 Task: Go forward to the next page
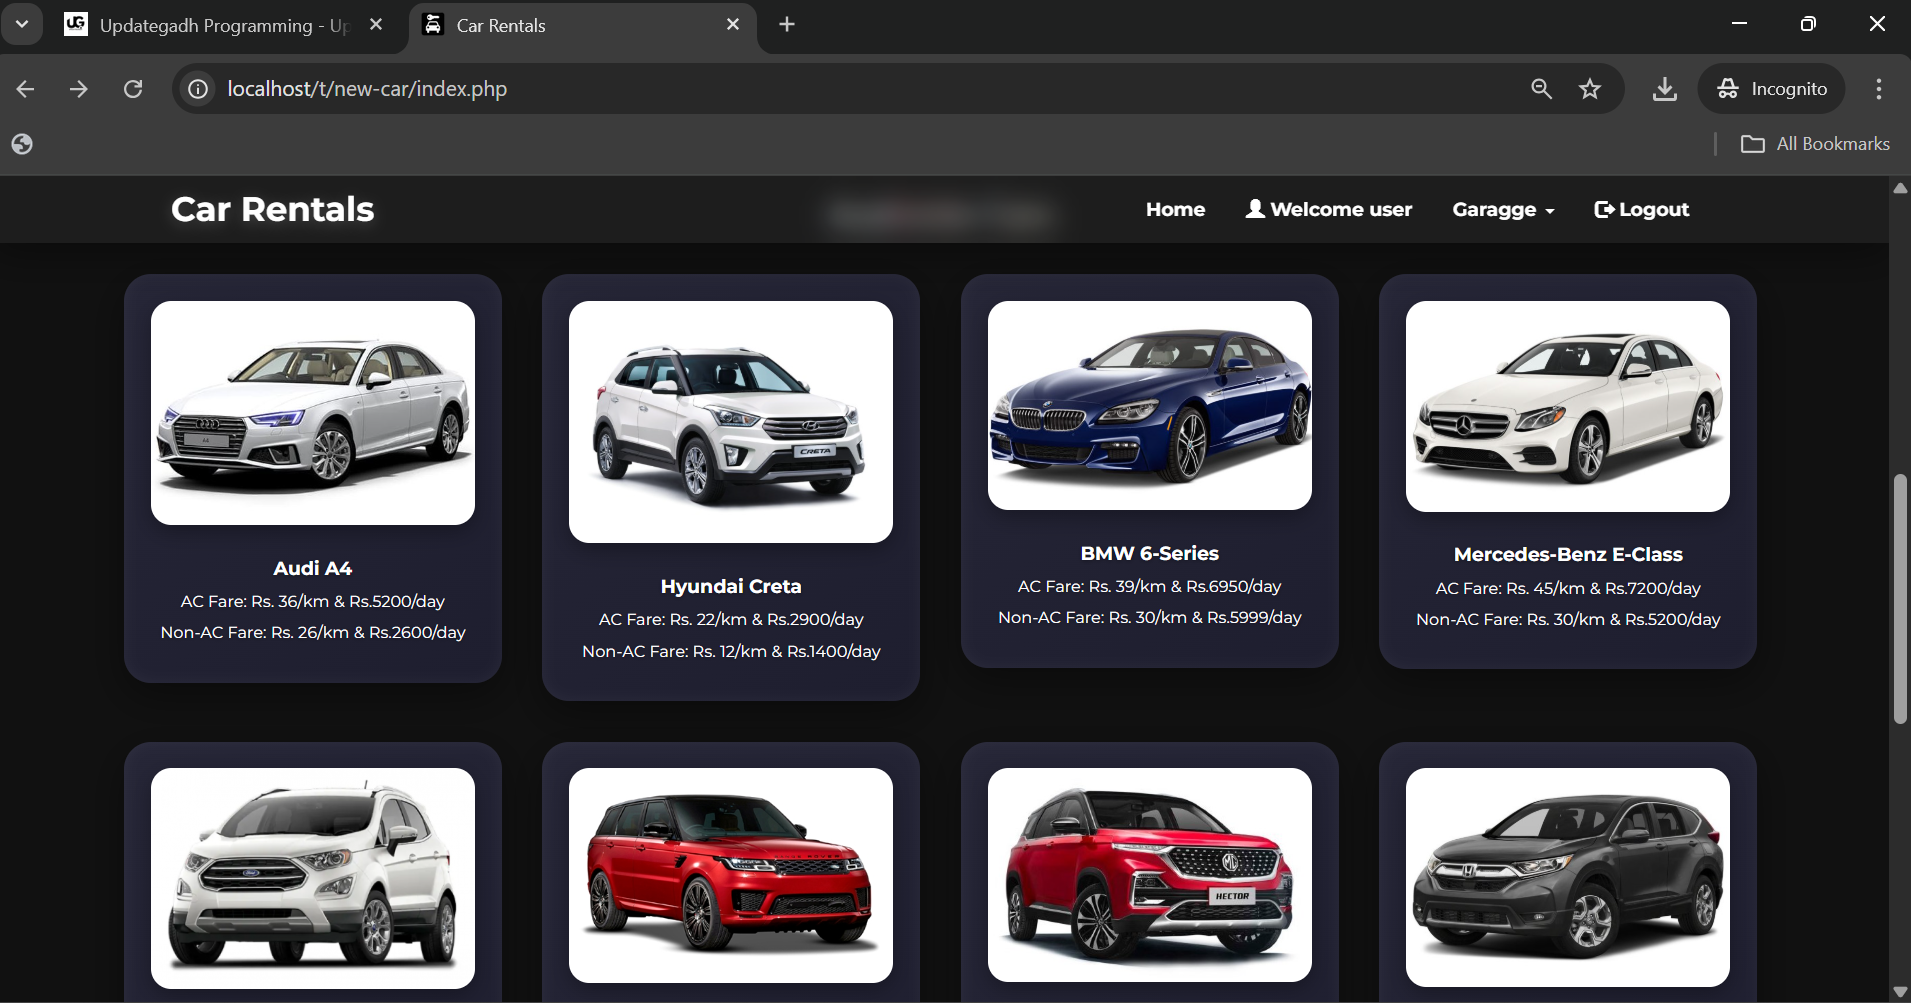pyautogui.click(x=79, y=89)
